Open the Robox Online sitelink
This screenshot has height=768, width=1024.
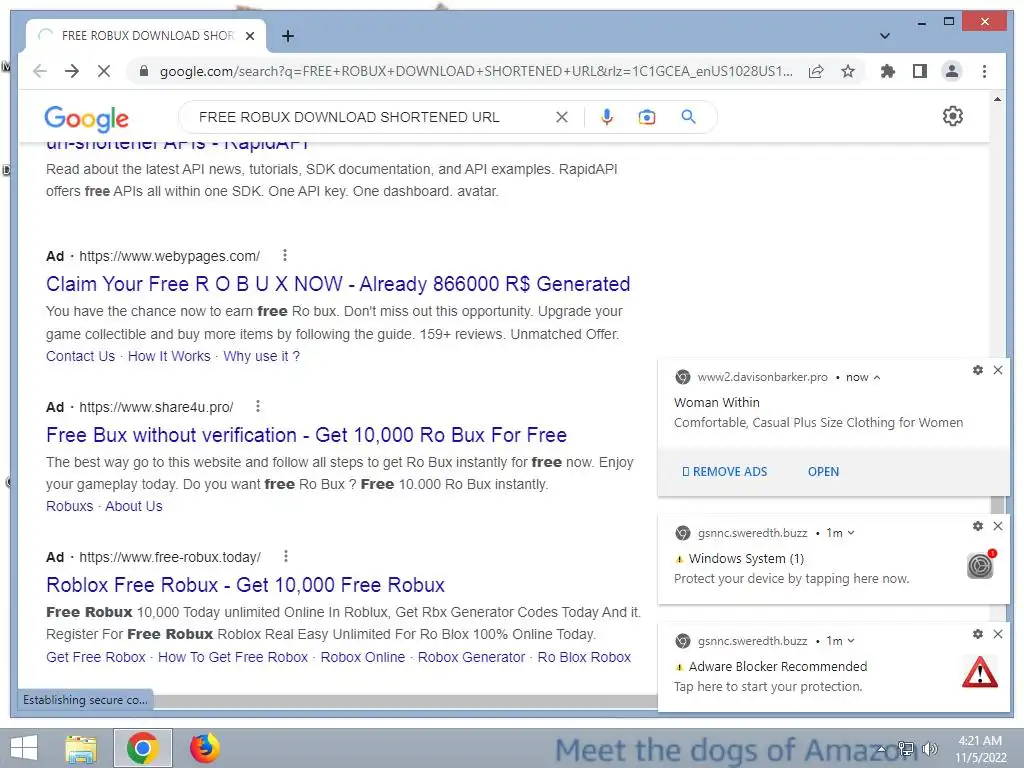(362, 657)
